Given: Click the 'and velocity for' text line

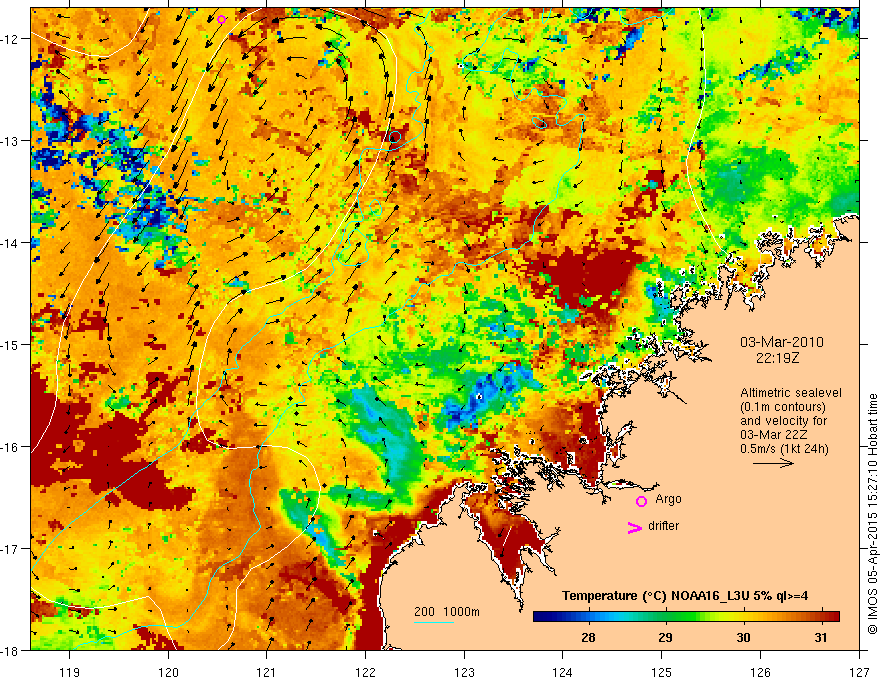Looking at the screenshot, I should coord(783,421).
